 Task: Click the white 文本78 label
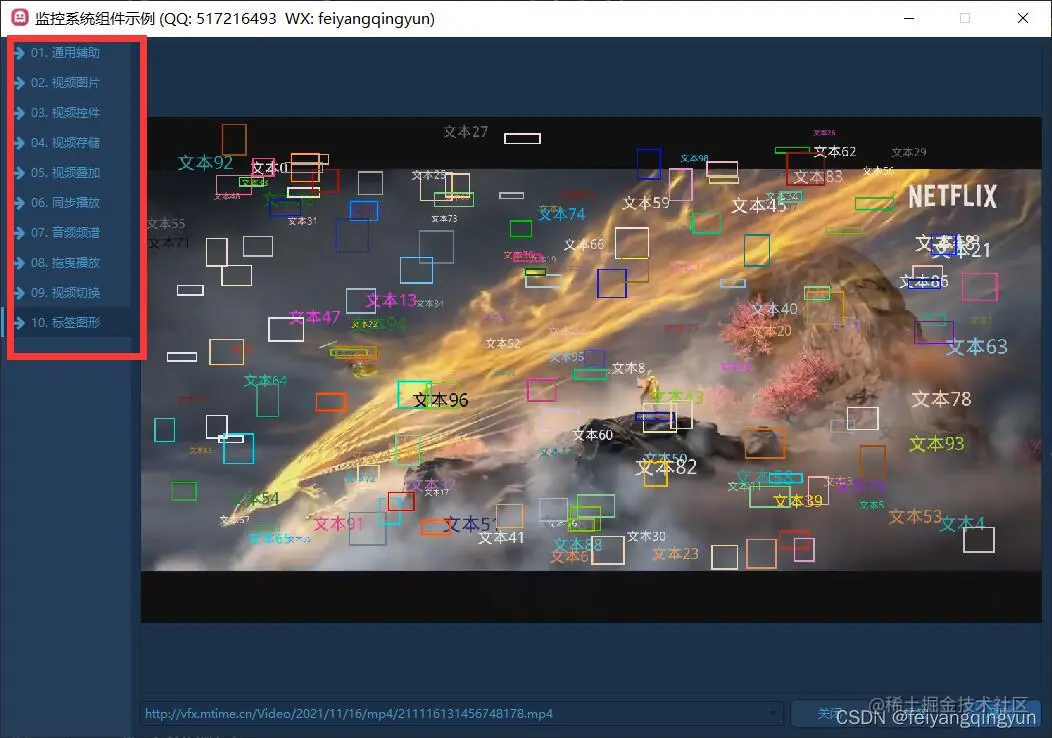point(941,399)
